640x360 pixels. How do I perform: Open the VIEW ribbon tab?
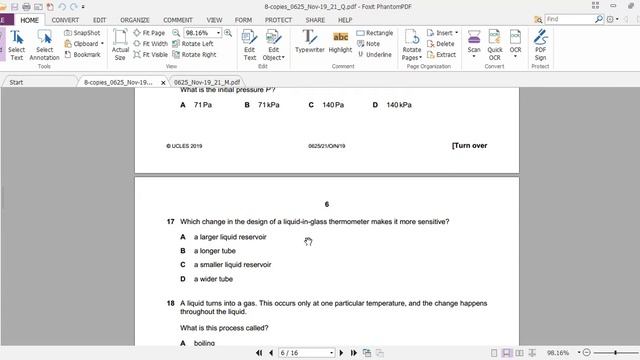tap(214, 20)
